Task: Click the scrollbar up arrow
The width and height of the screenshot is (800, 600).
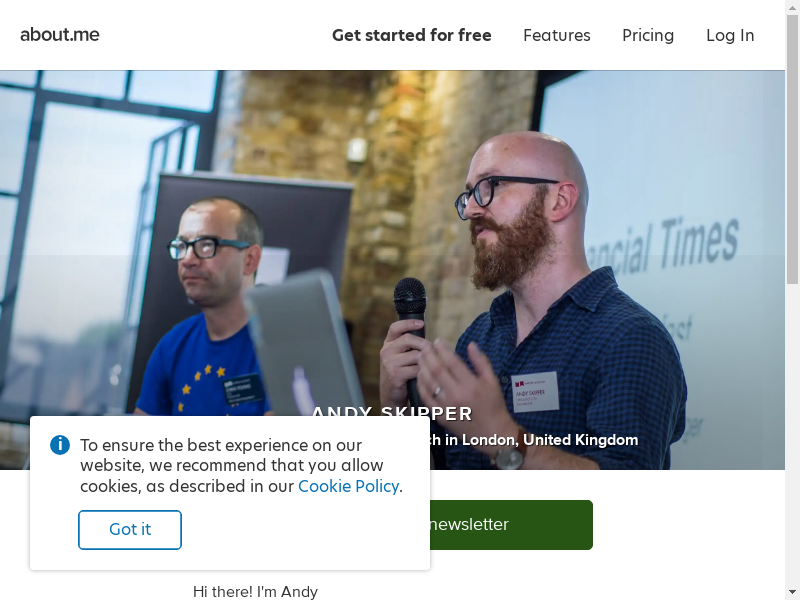Action: tap(792, 7)
